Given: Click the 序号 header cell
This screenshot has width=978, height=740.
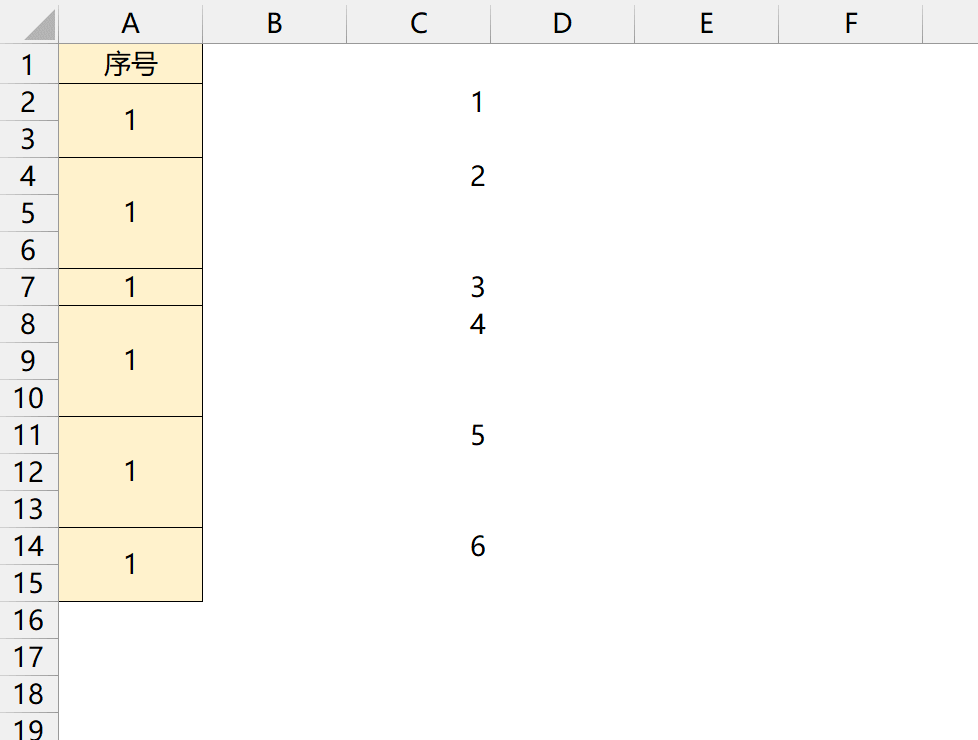Looking at the screenshot, I should (130, 64).
